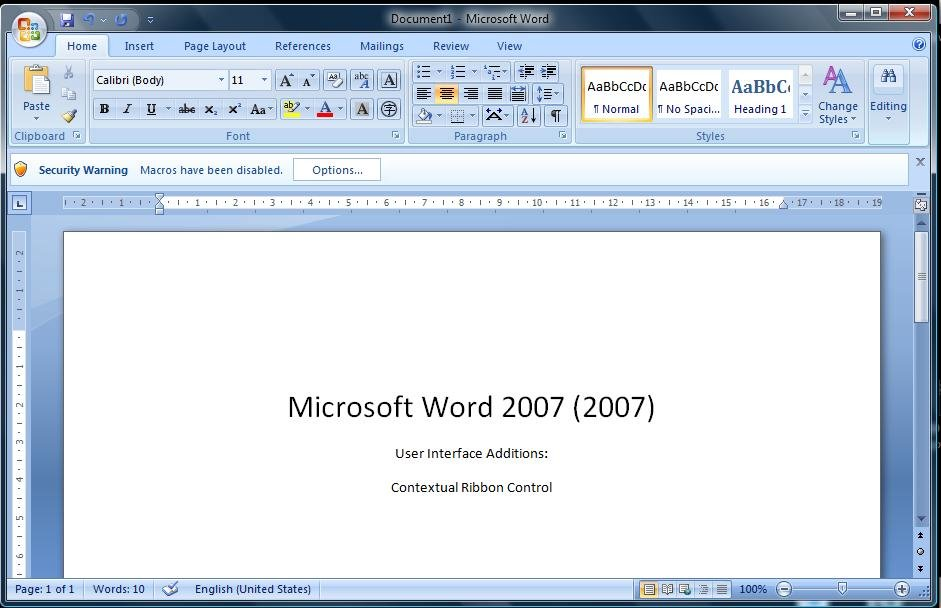Toggle superscript formatting
This screenshot has height=608, width=941.
pos(234,109)
